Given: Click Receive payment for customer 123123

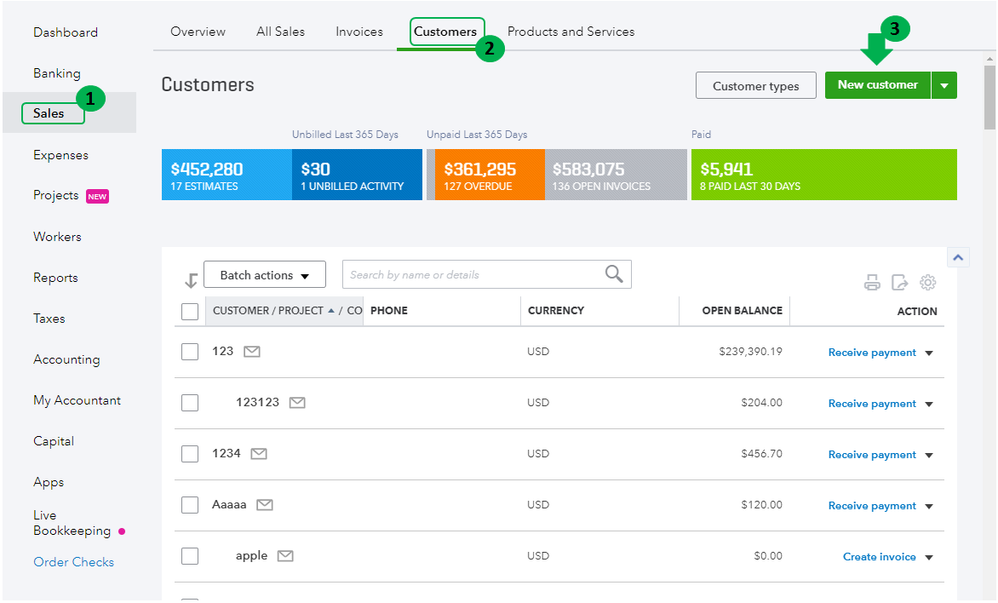Looking at the screenshot, I should click(872, 404).
